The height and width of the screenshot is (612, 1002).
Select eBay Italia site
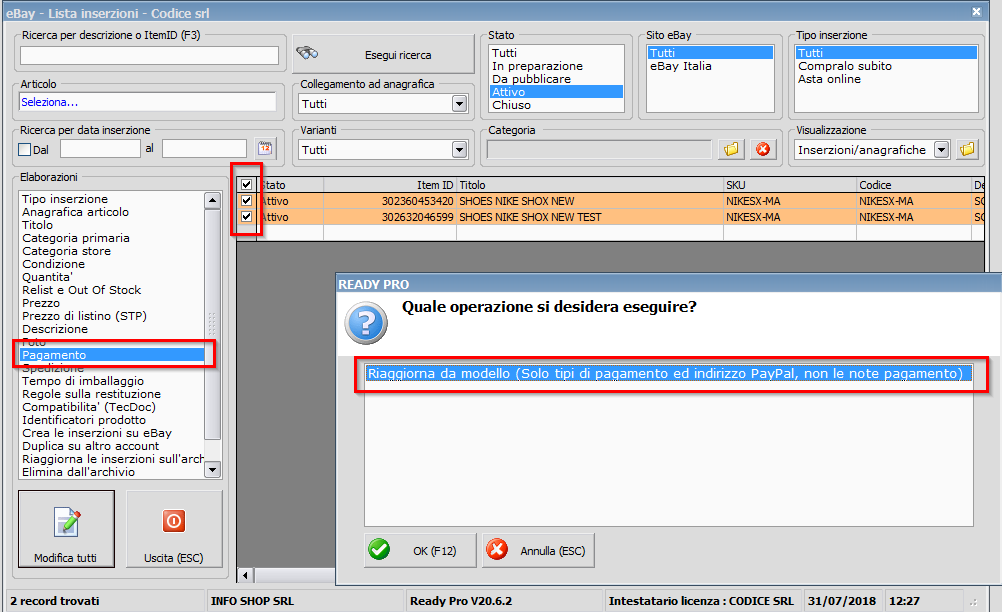click(710, 66)
